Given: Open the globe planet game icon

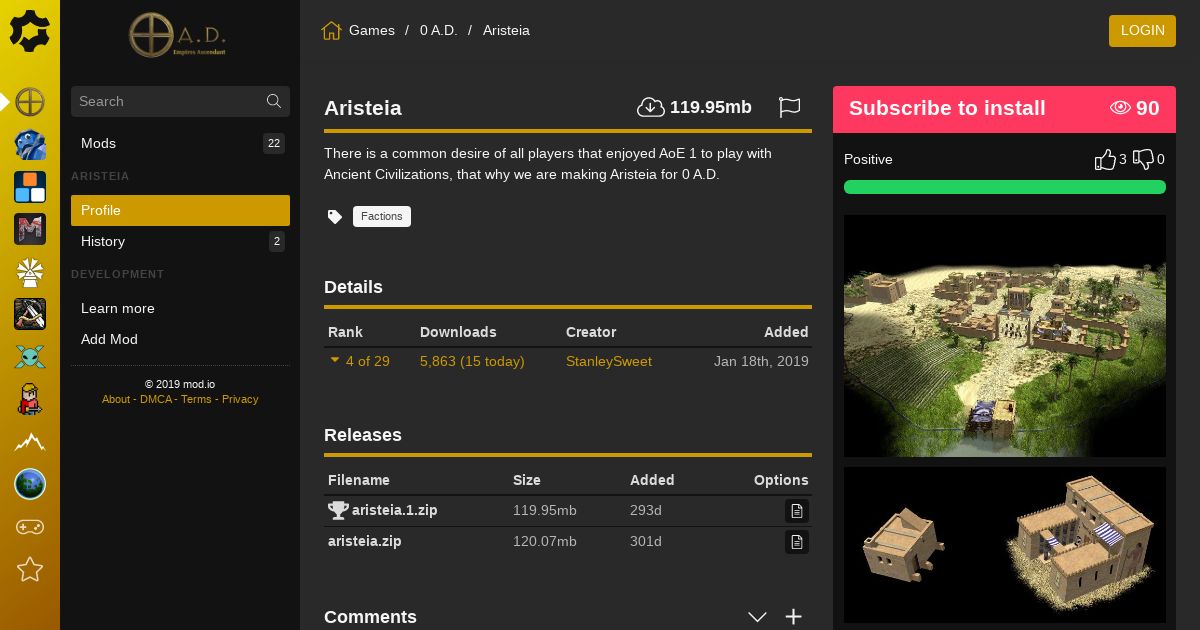Looking at the screenshot, I should (30, 484).
